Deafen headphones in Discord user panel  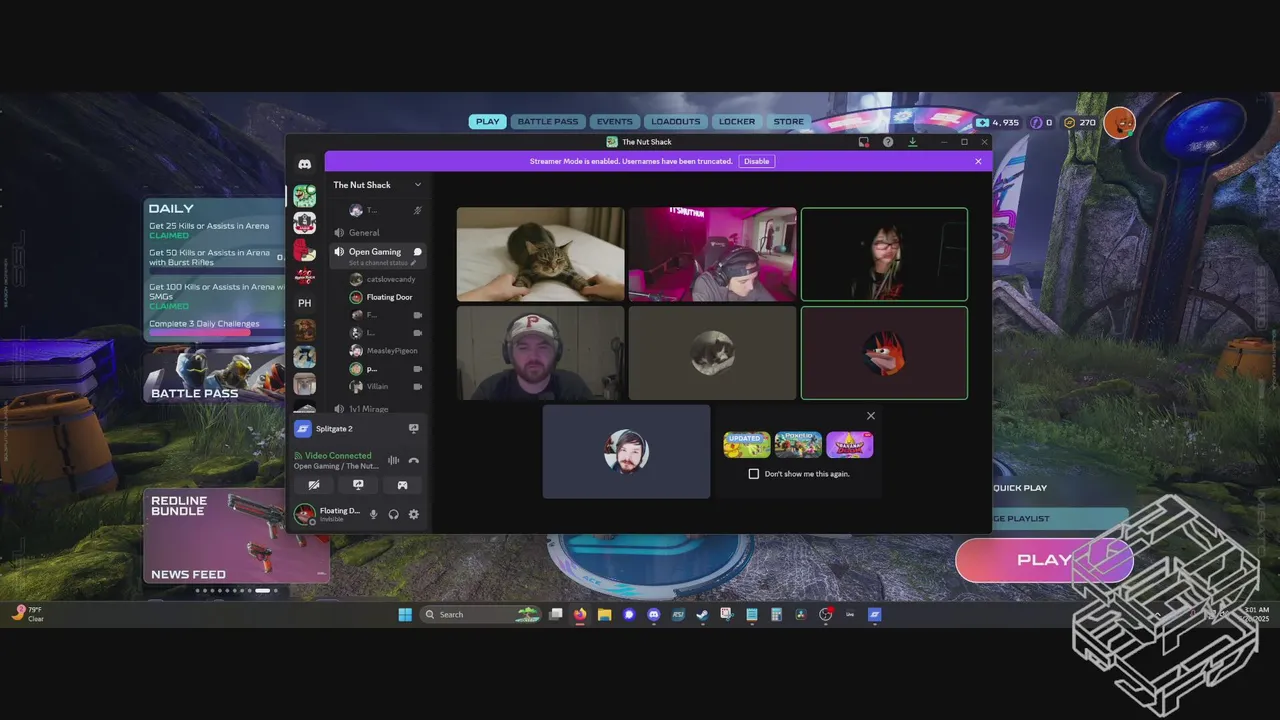point(393,515)
